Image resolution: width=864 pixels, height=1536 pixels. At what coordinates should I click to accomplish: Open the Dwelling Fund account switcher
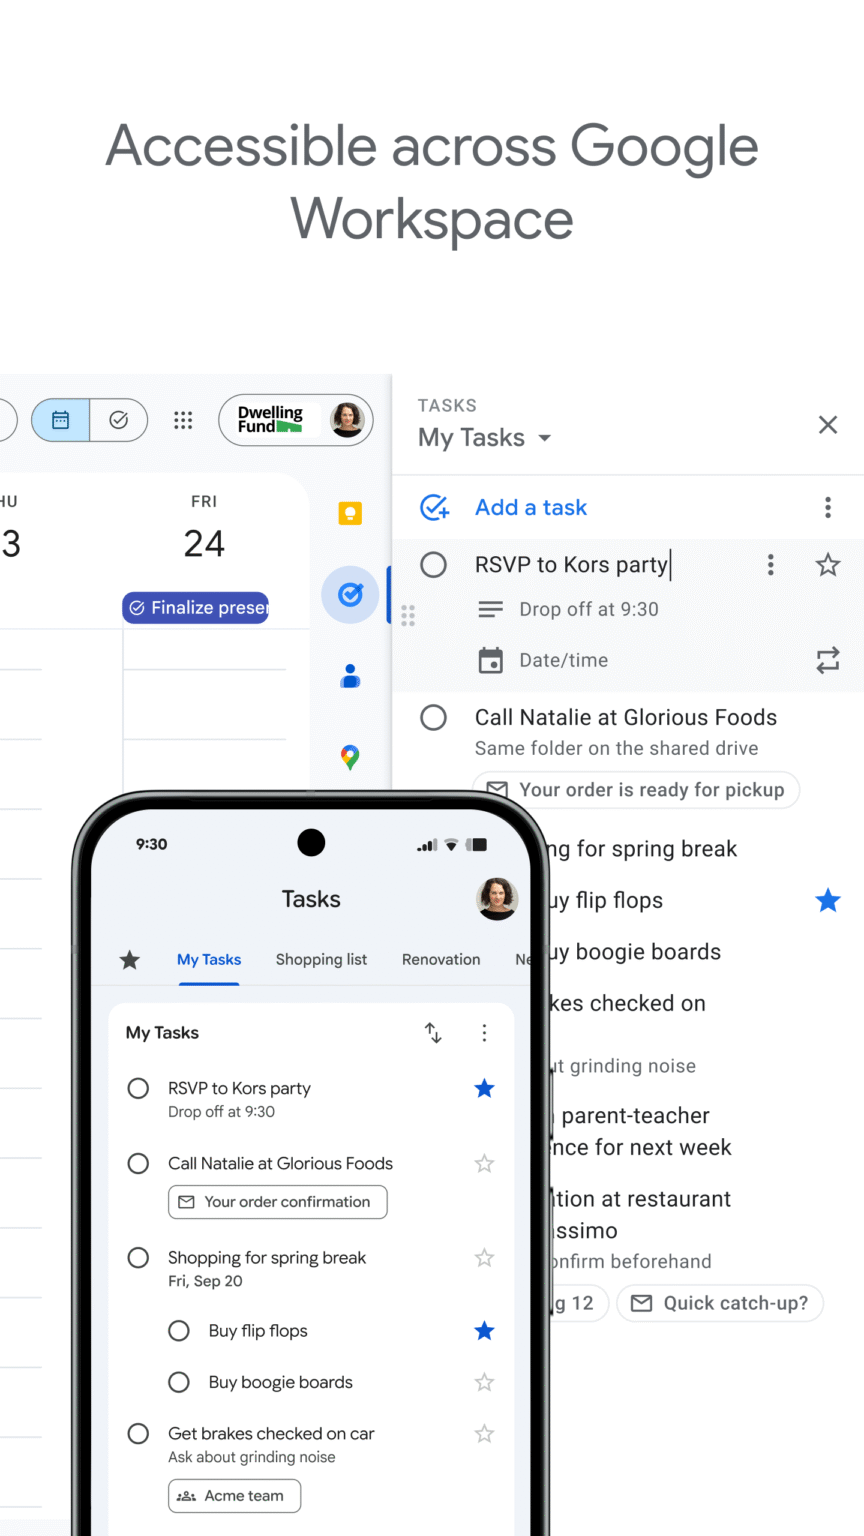295,420
